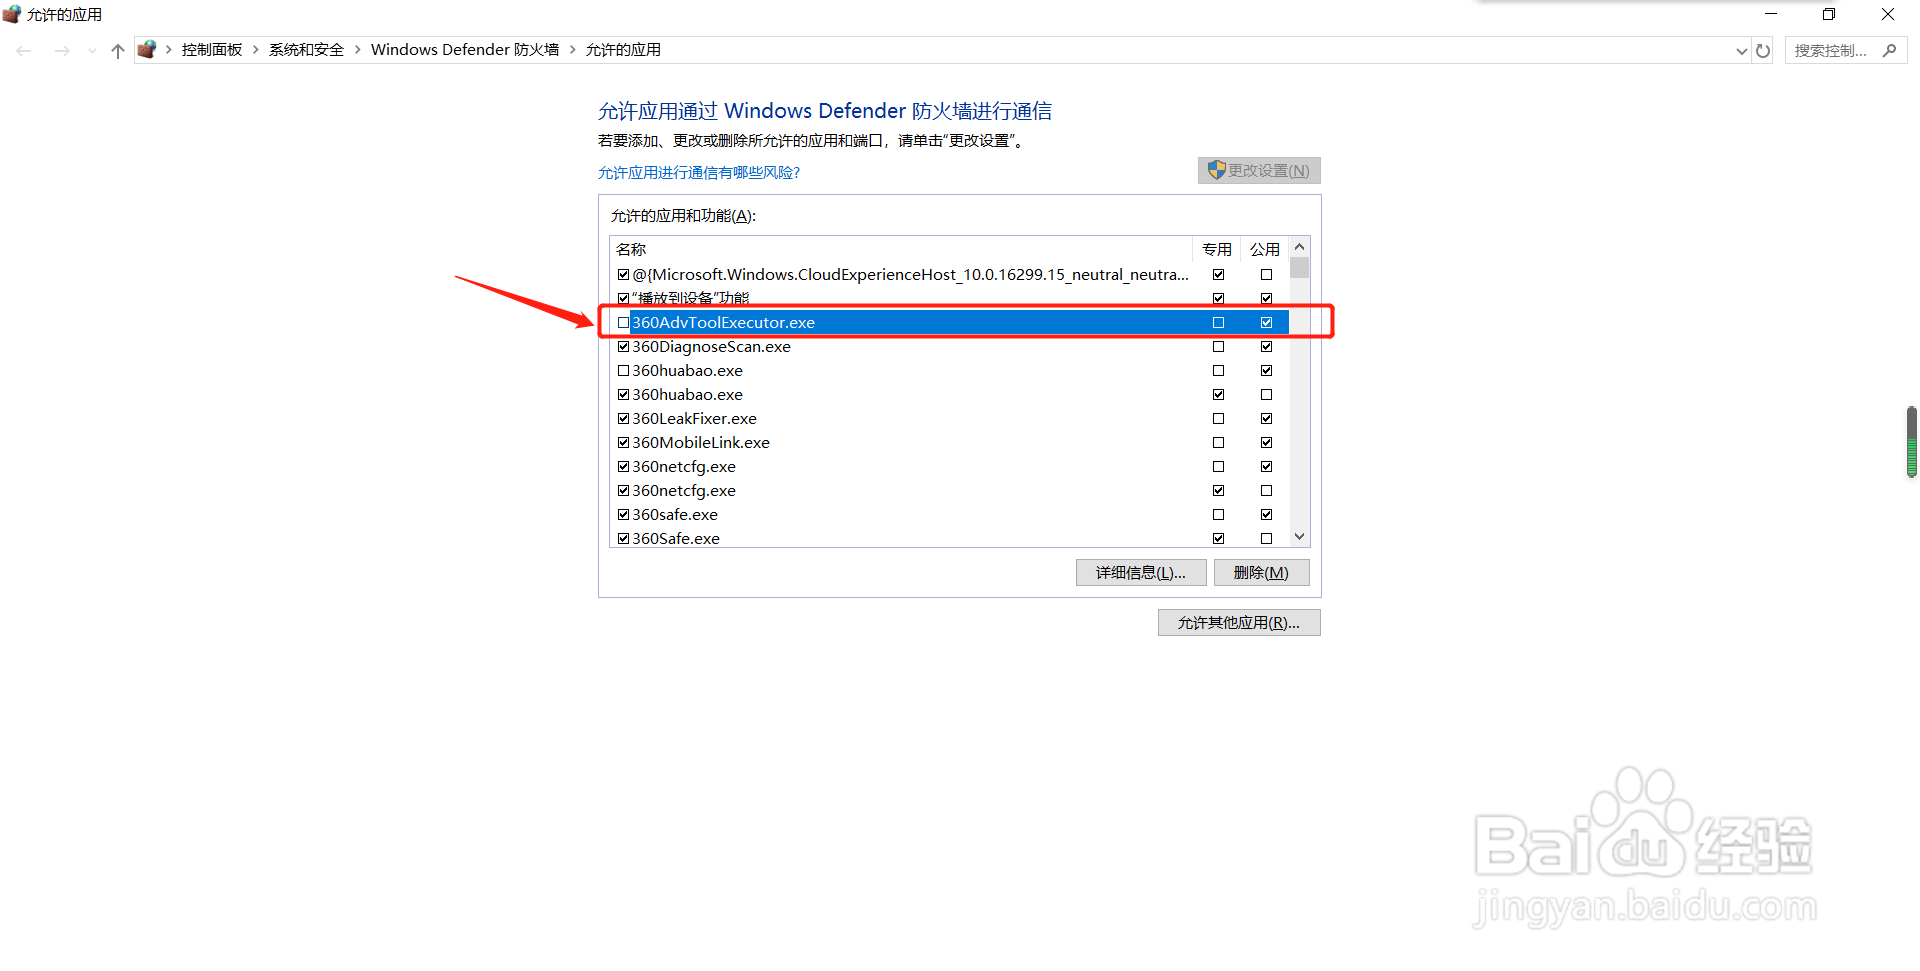Refresh the control panel page
This screenshot has width=1920, height=971.
[x=1763, y=50]
